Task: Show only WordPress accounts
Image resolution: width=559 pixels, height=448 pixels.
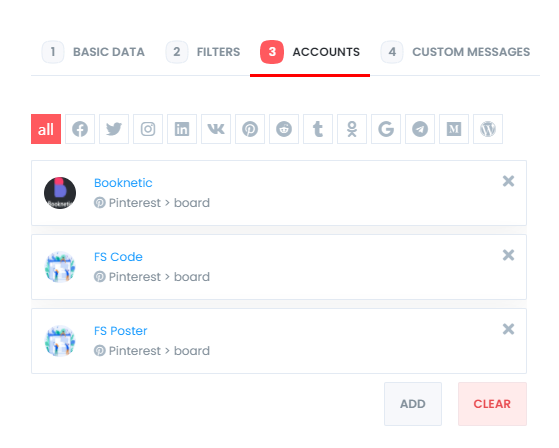Action: pos(488,129)
